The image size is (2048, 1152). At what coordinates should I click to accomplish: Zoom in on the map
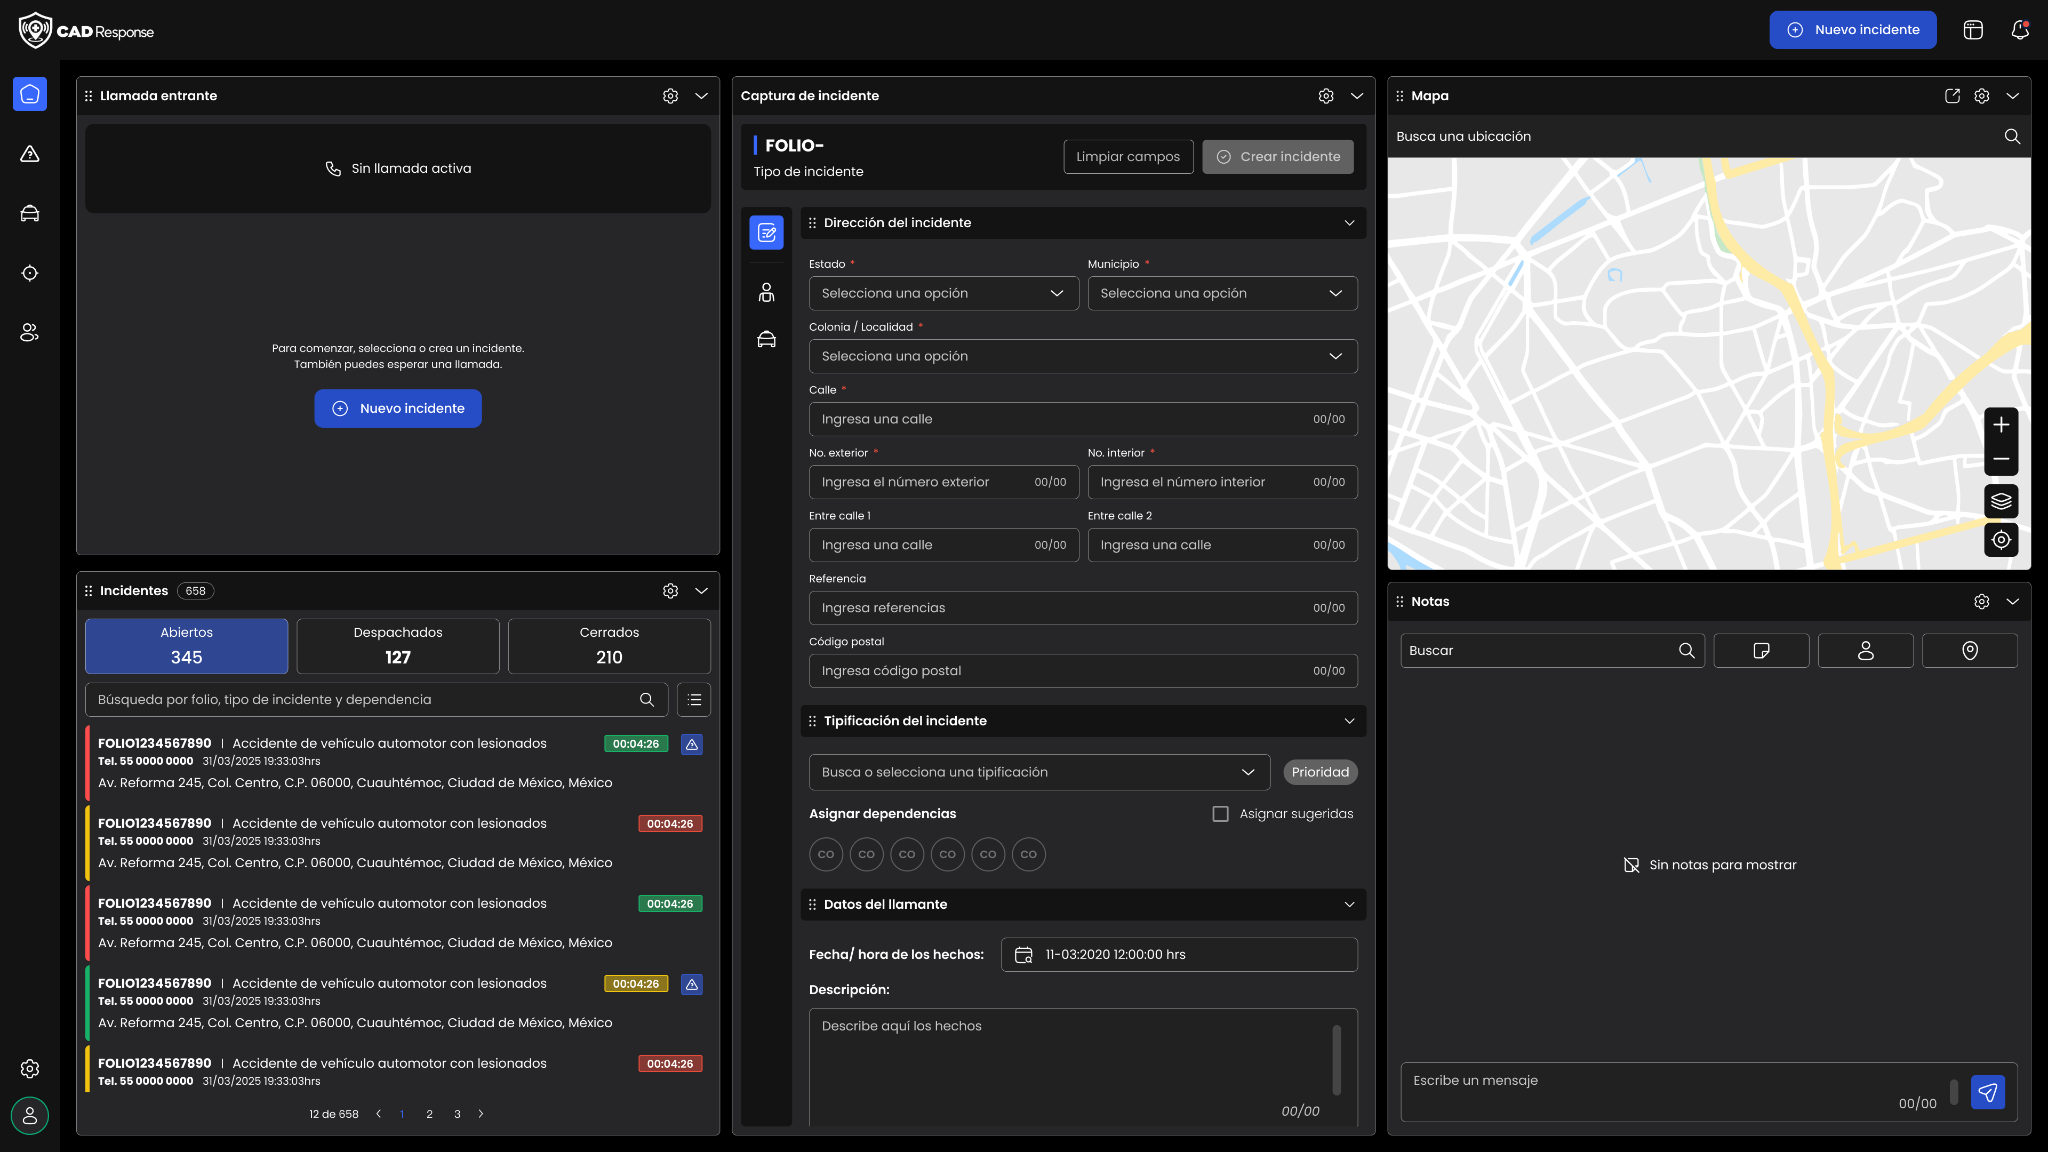tap(2001, 425)
